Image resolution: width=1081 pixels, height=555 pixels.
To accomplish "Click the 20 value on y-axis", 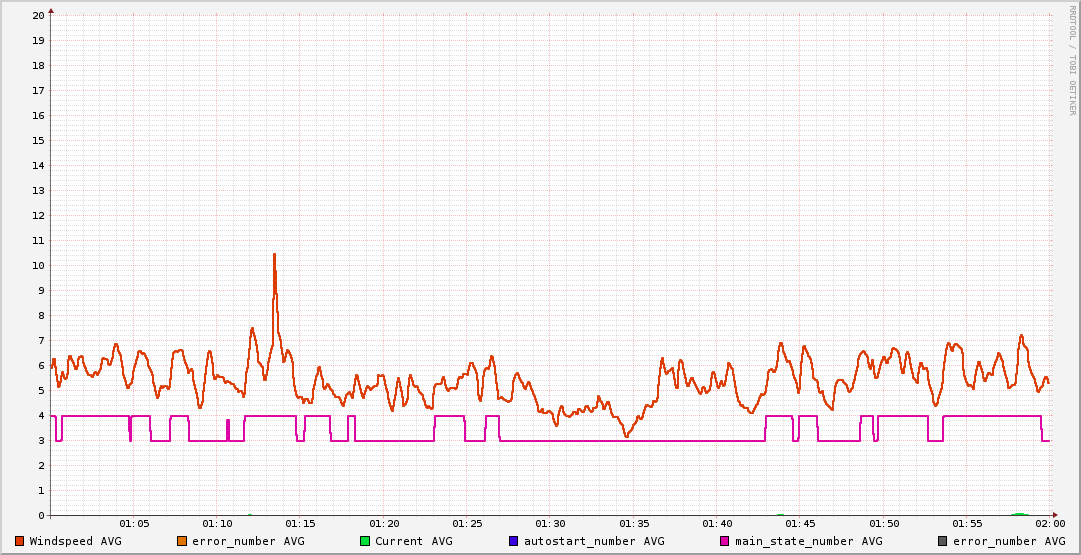I will click(38, 15).
